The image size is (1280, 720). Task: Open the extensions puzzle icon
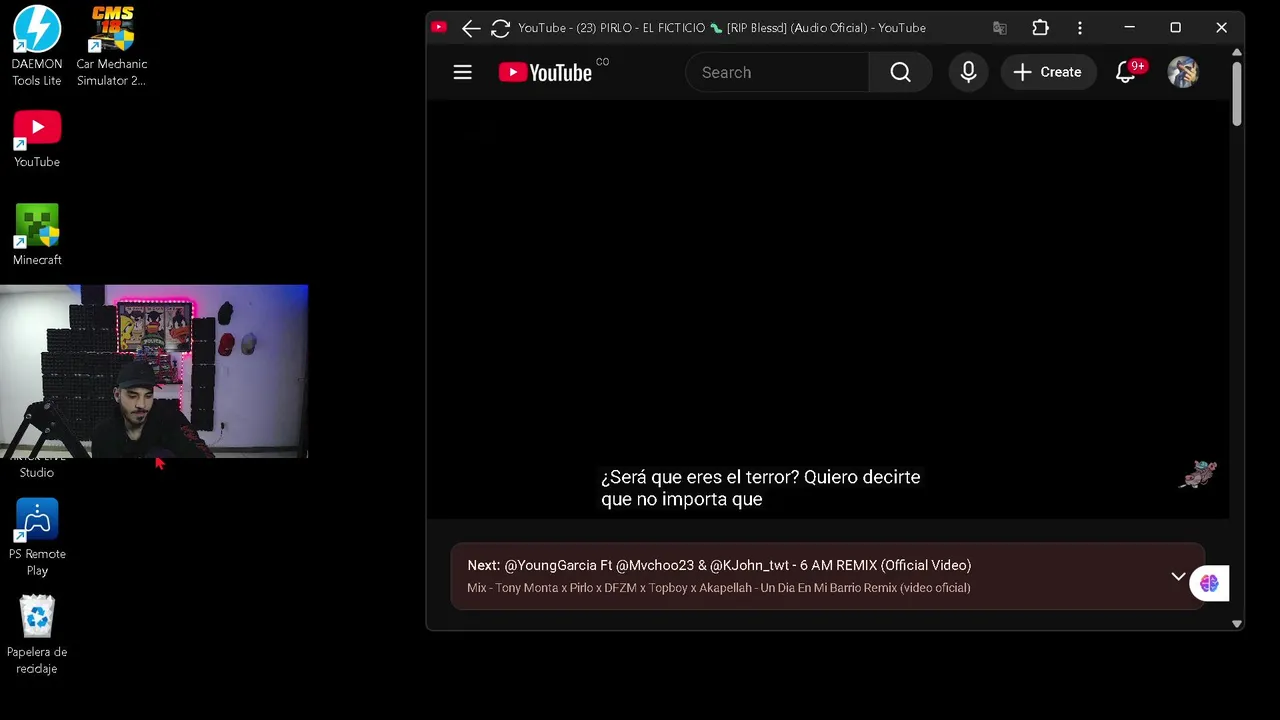(x=1040, y=28)
